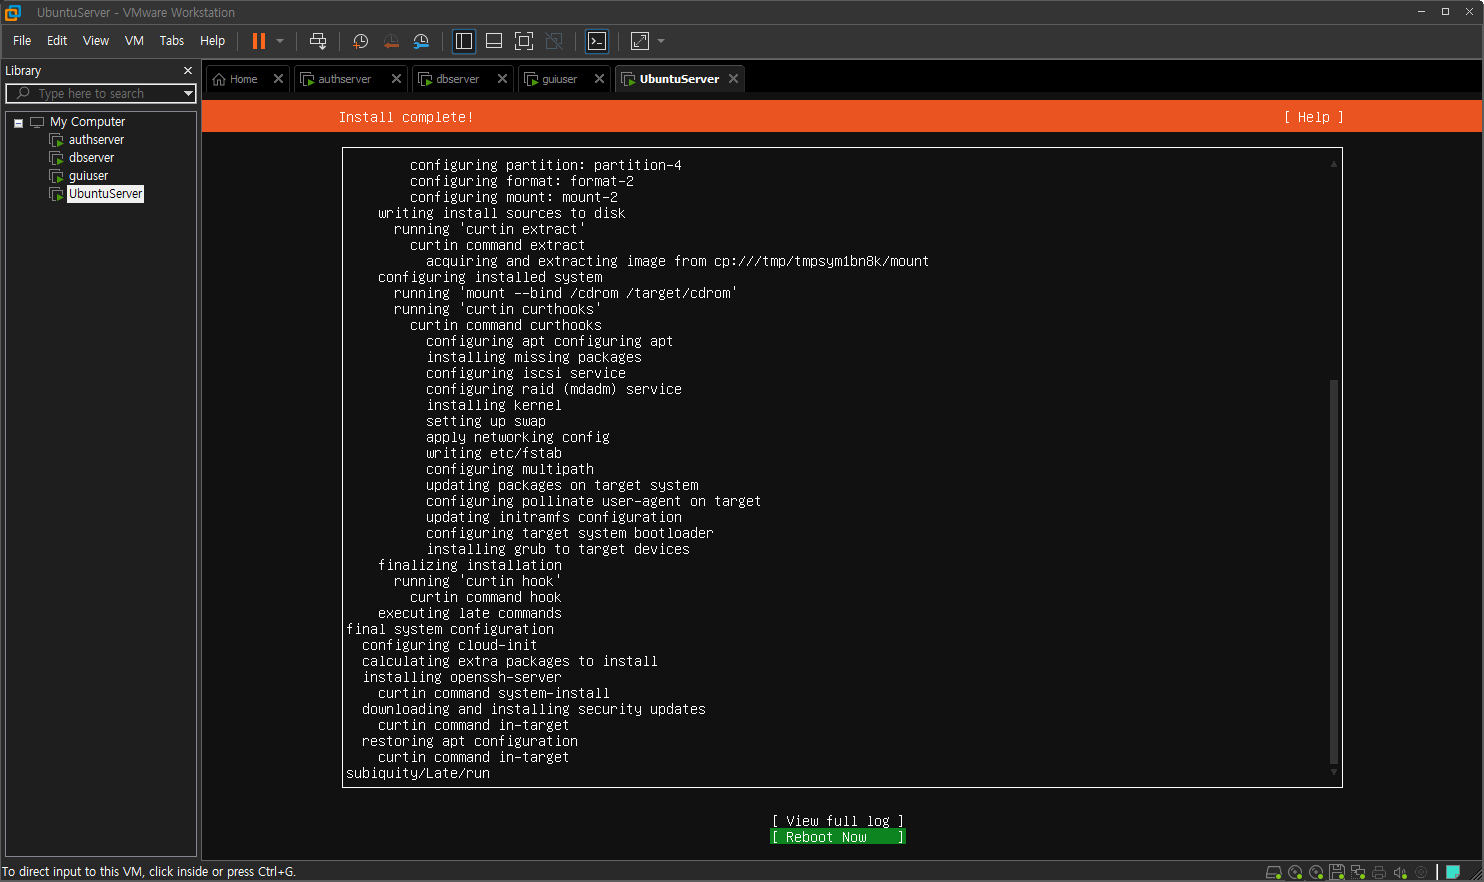This screenshot has height=882, width=1484.
Task: Close the guiuser tab
Action: (599, 79)
